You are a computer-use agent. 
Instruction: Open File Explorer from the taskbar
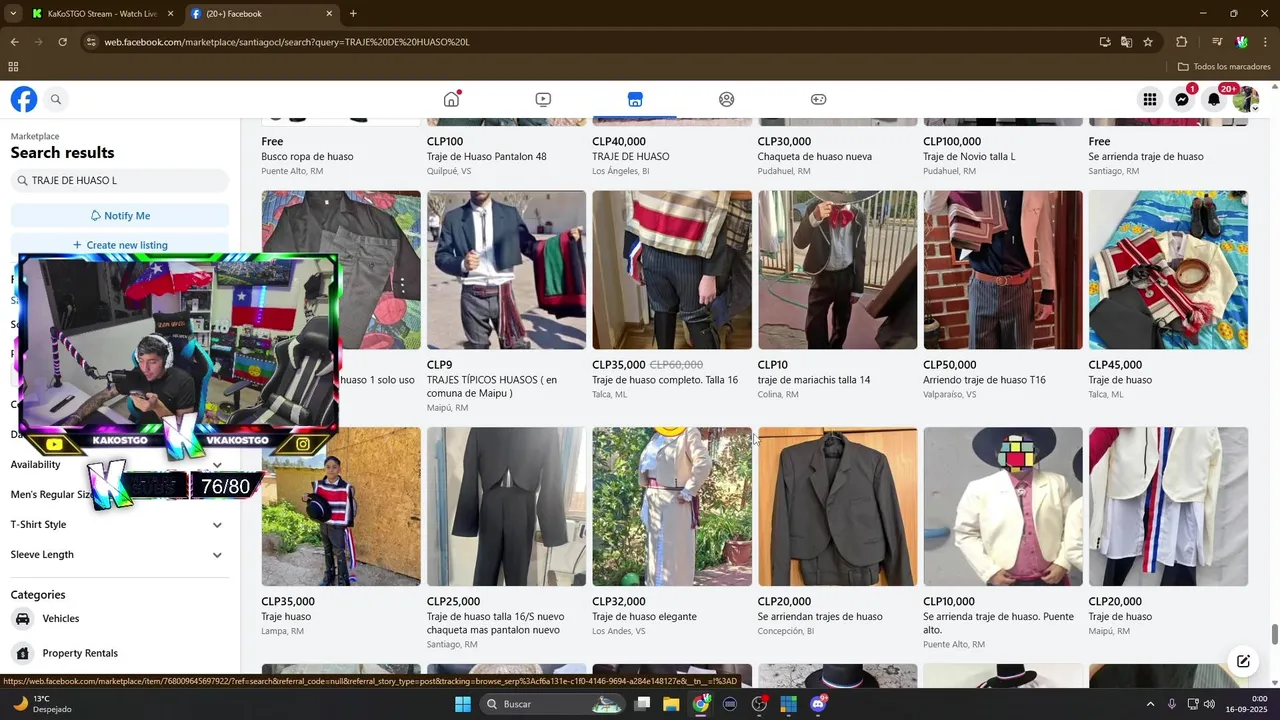pyautogui.click(x=671, y=704)
